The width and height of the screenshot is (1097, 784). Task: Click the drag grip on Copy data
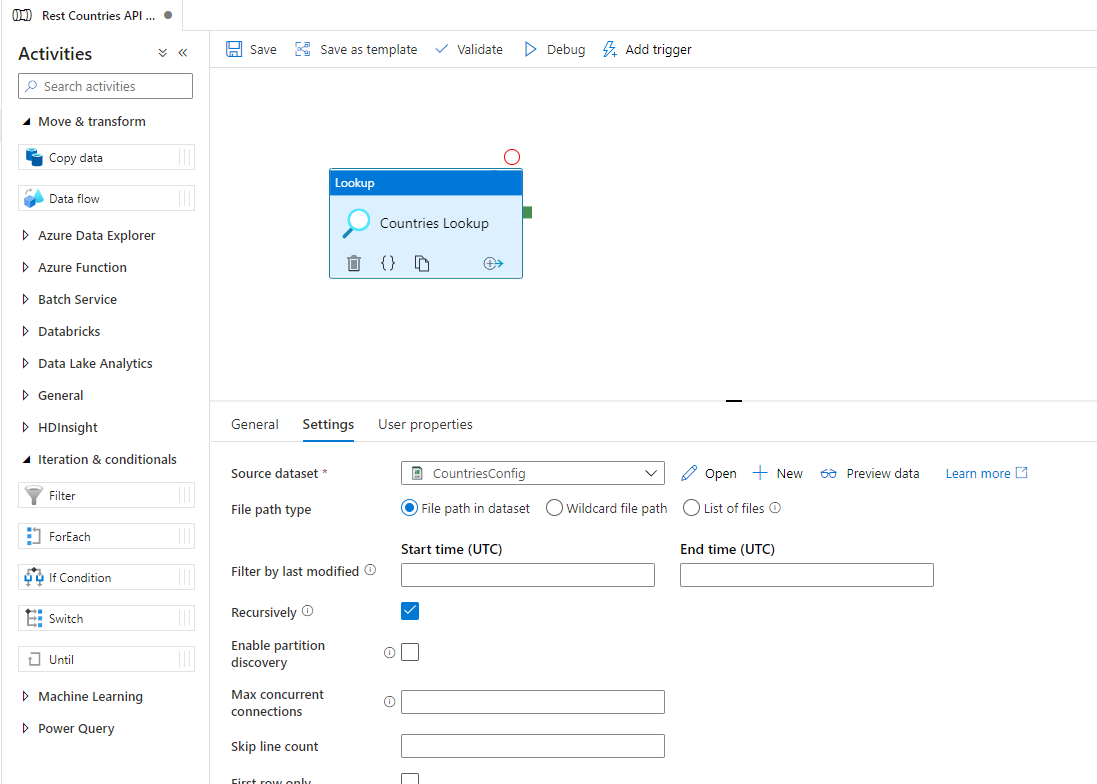(185, 157)
